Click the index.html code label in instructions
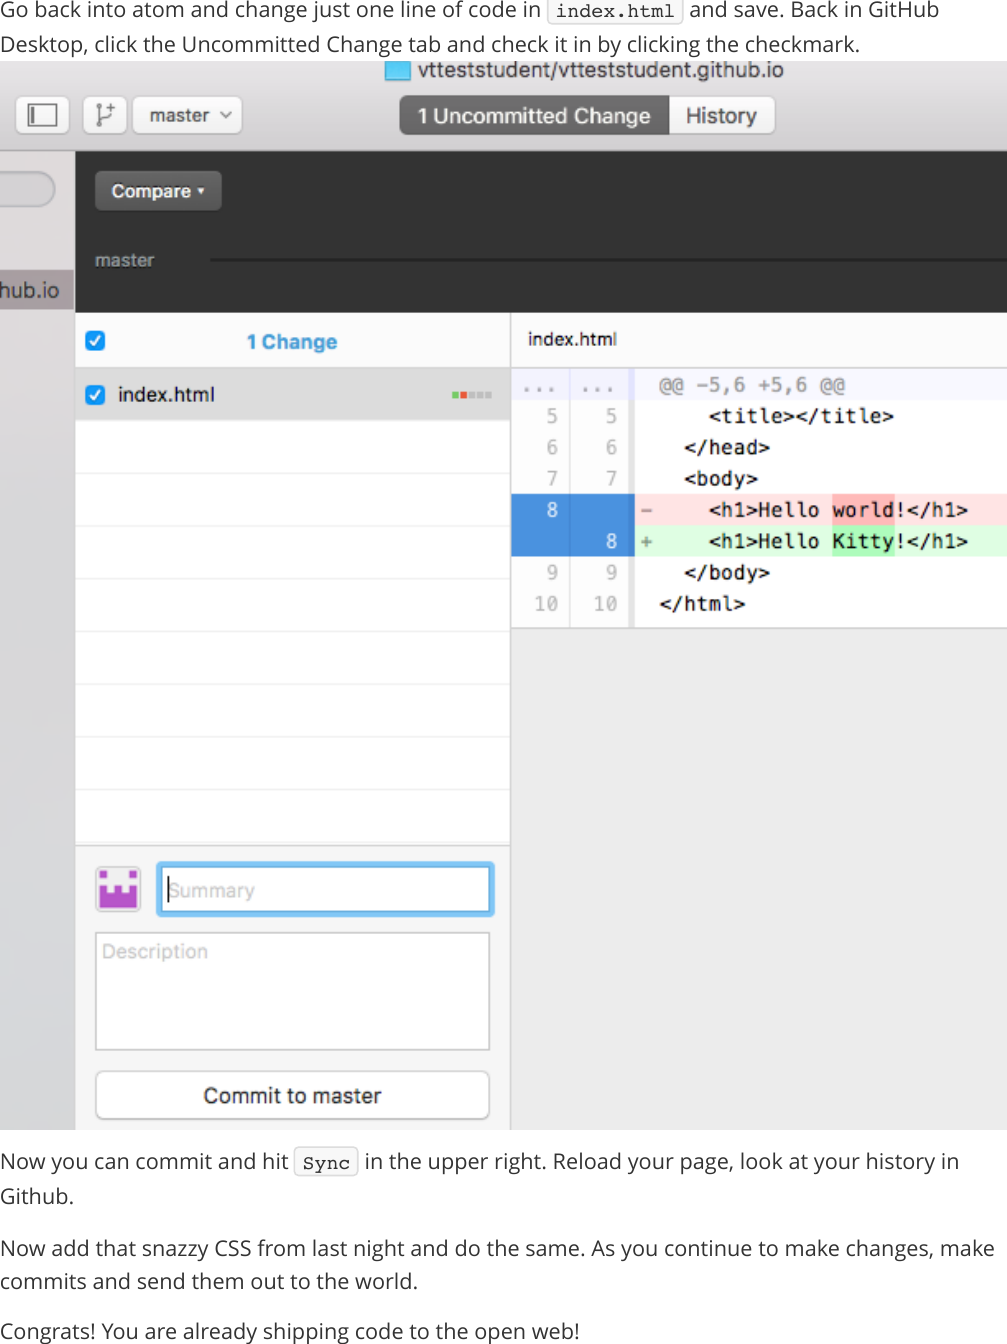 point(615,11)
